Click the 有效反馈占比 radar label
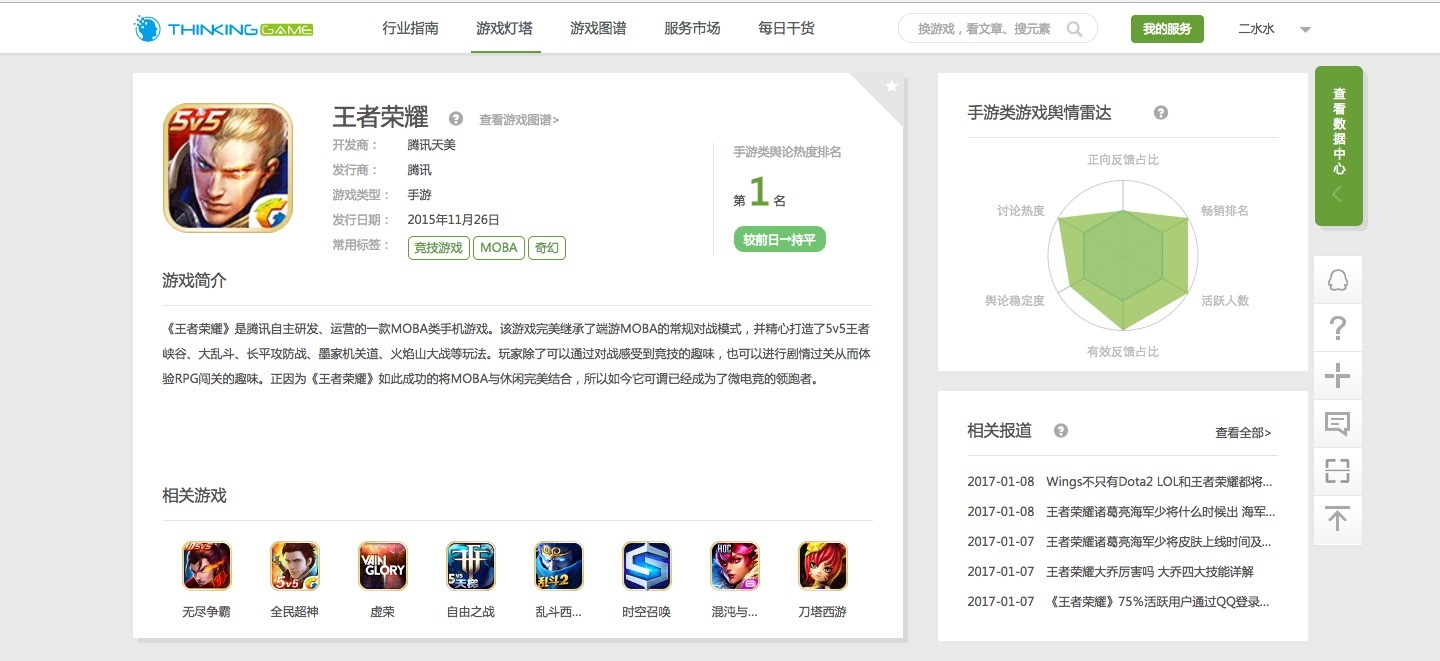 click(x=1123, y=352)
